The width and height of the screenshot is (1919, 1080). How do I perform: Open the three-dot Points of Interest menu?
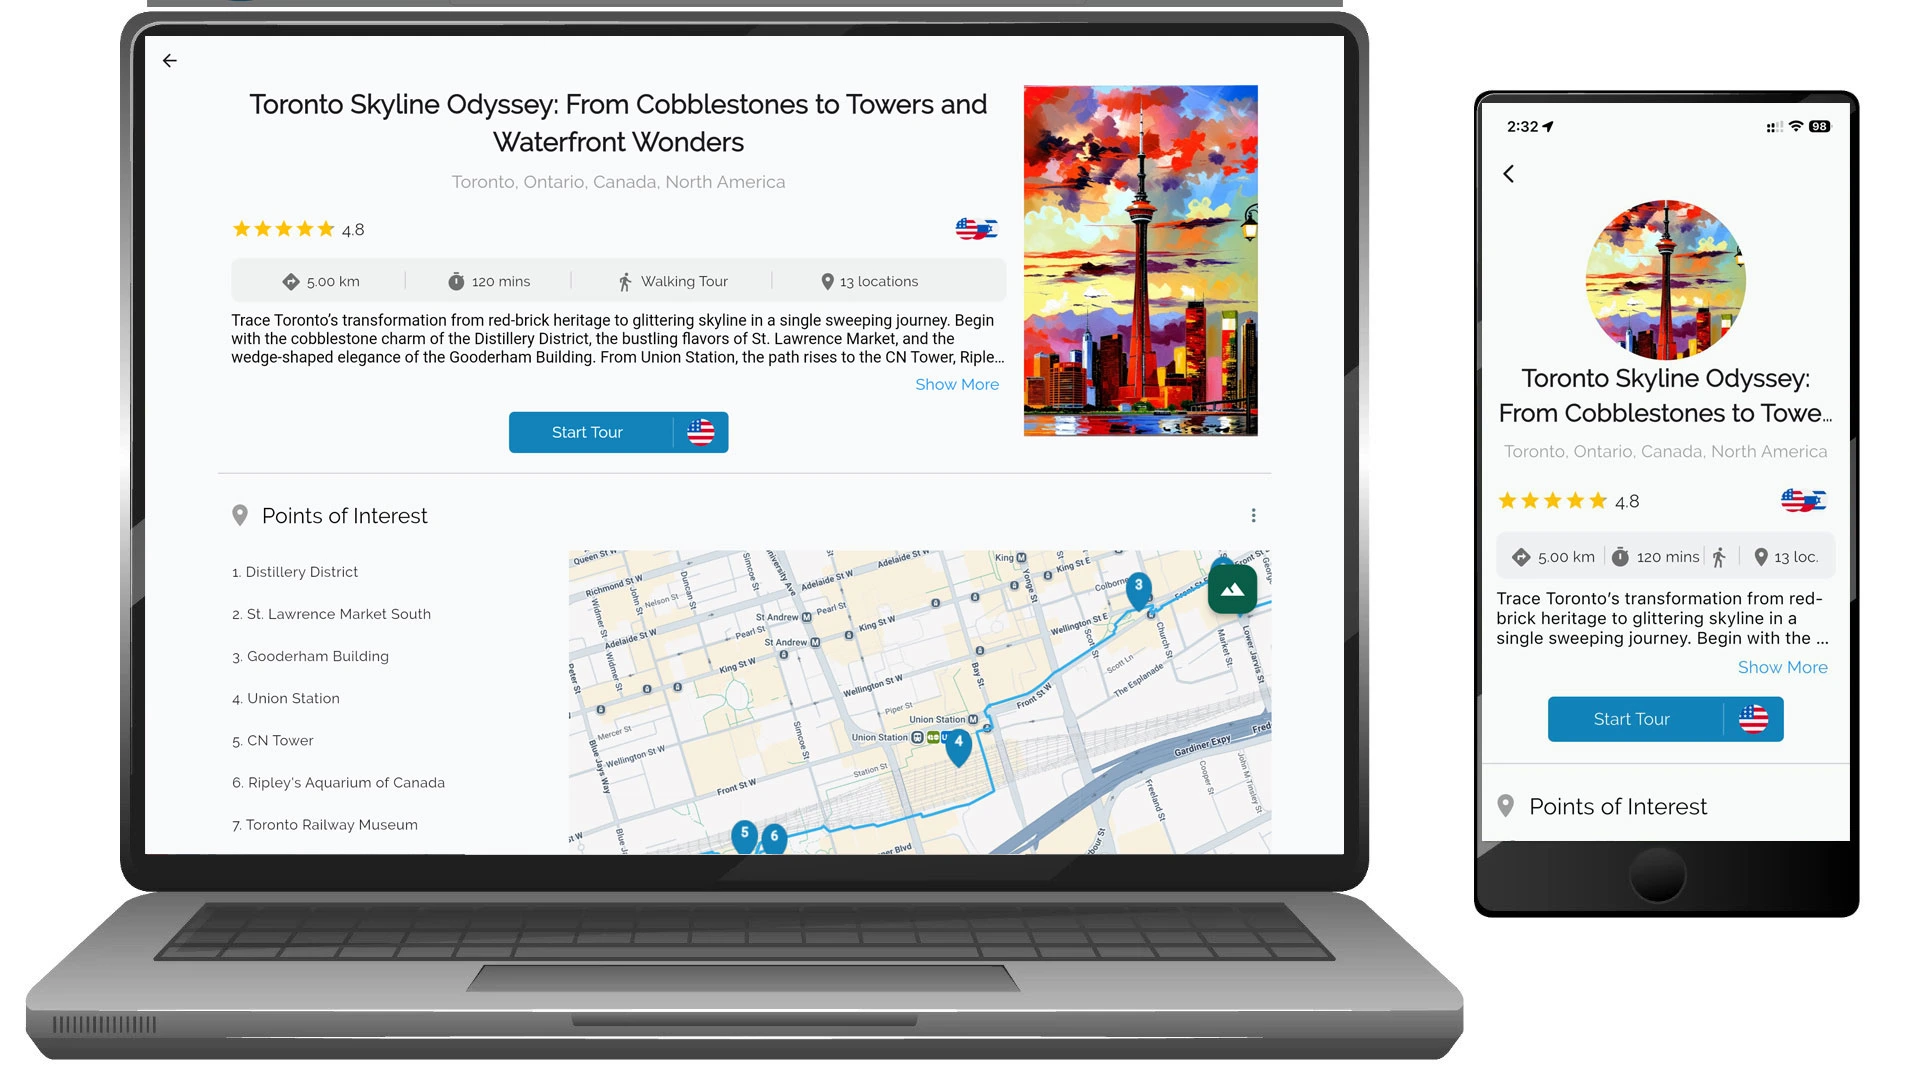click(x=1253, y=516)
